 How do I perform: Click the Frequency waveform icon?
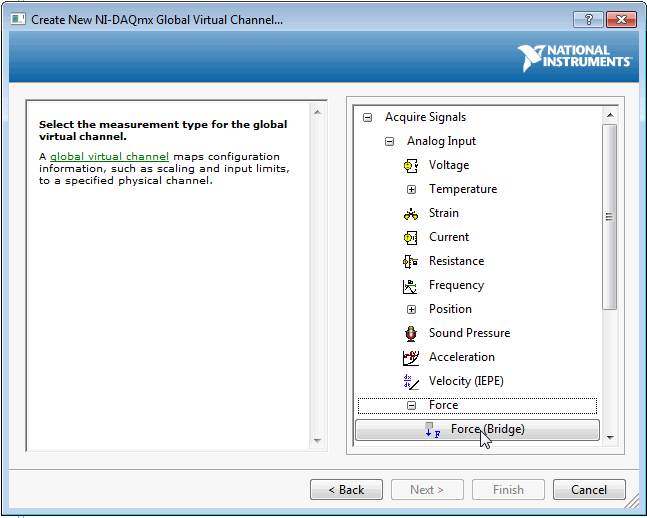[410, 286]
